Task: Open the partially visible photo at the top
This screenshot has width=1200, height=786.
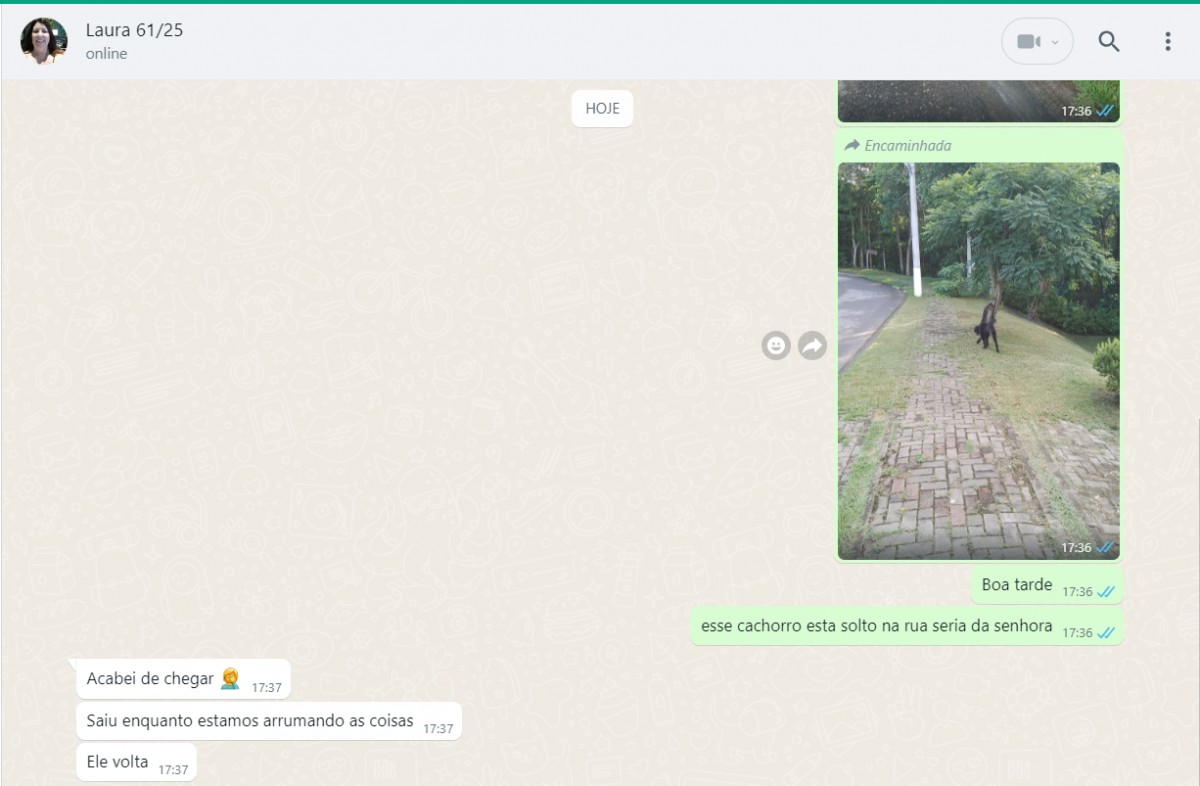Action: (978, 100)
